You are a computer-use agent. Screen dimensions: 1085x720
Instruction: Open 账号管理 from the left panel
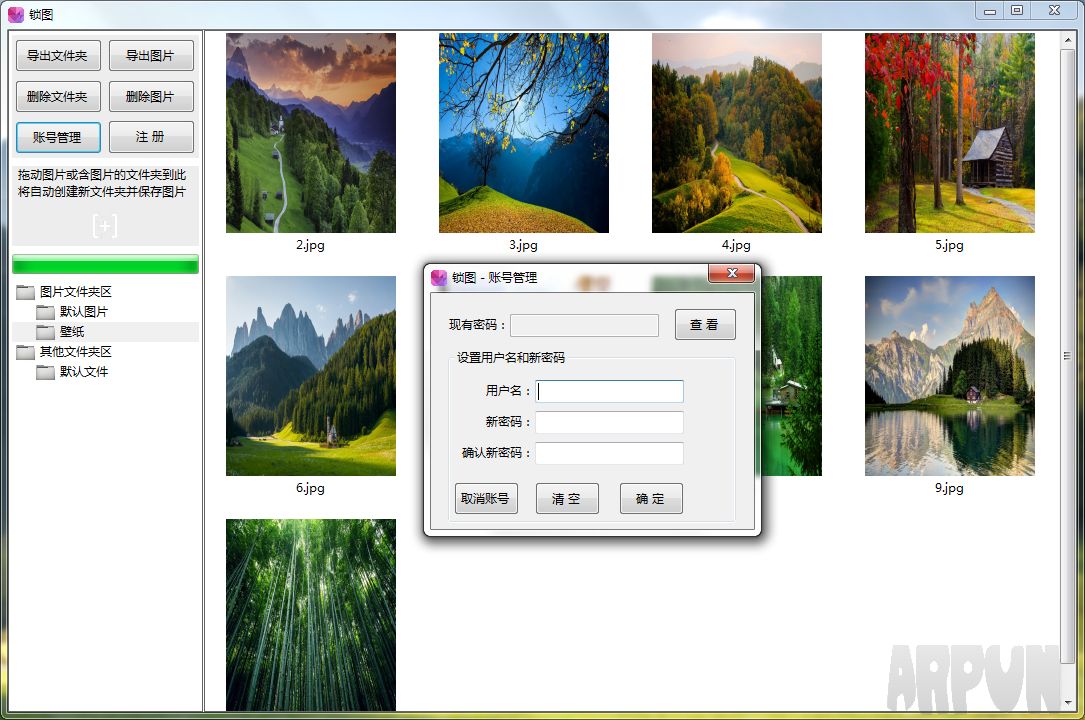pos(57,137)
